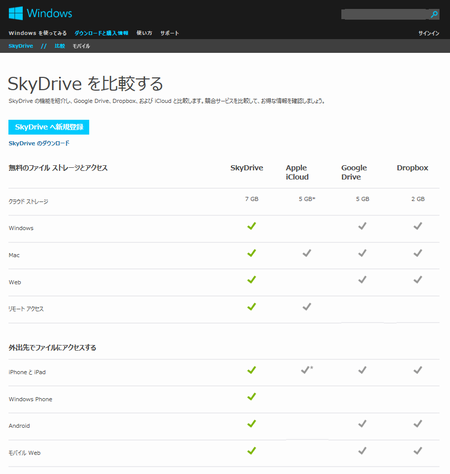This screenshot has width=450, height=474.
Task: Click green SkyDrive checkmark in Windows Phone row
Action: (252, 397)
